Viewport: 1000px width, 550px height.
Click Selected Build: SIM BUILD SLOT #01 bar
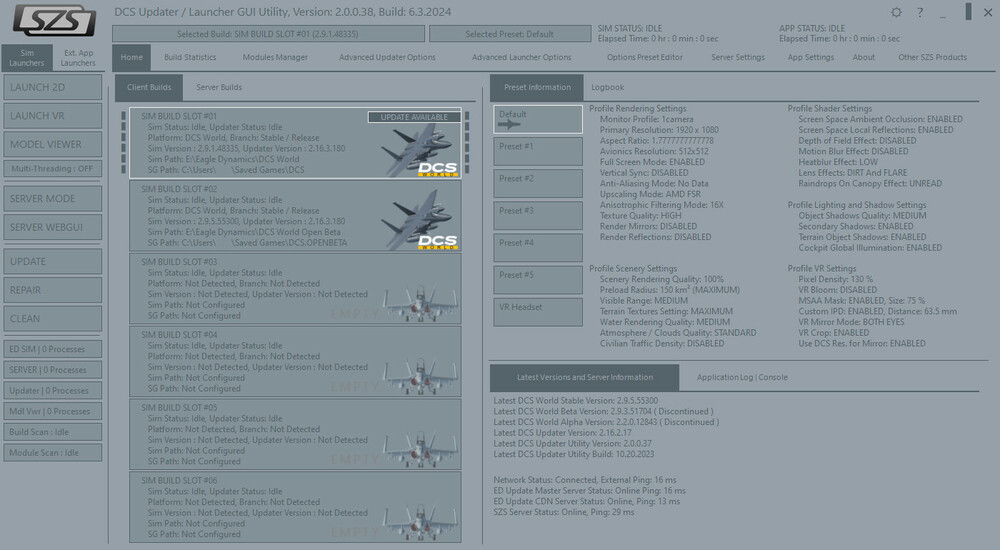point(268,34)
